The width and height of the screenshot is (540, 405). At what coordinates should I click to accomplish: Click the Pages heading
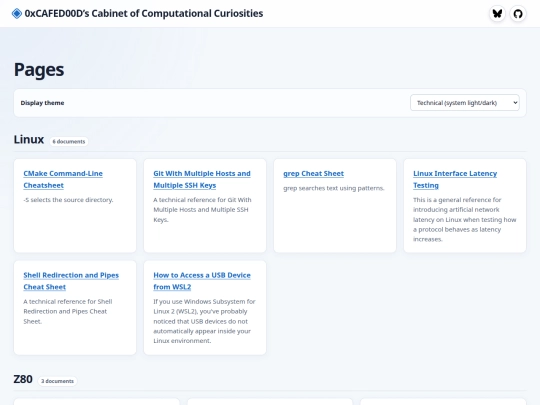(x=39, y=70)
